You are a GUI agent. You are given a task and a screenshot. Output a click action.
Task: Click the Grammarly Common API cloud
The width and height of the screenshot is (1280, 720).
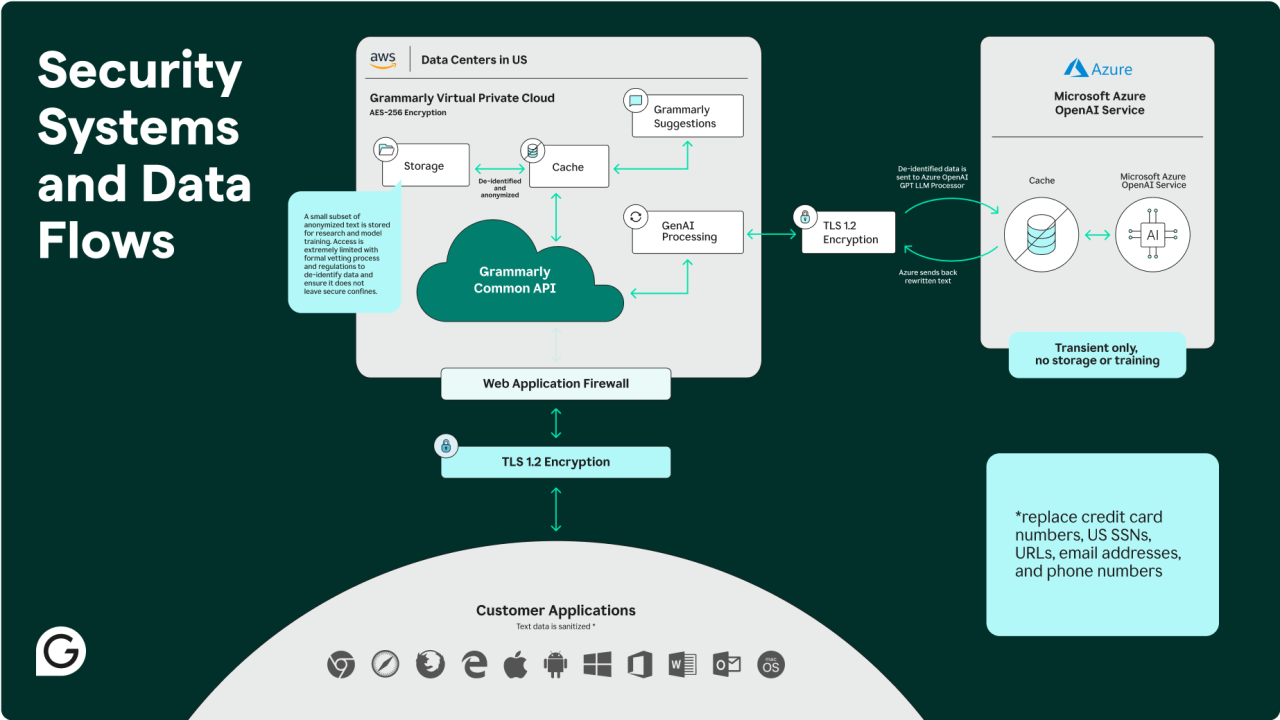520,270
